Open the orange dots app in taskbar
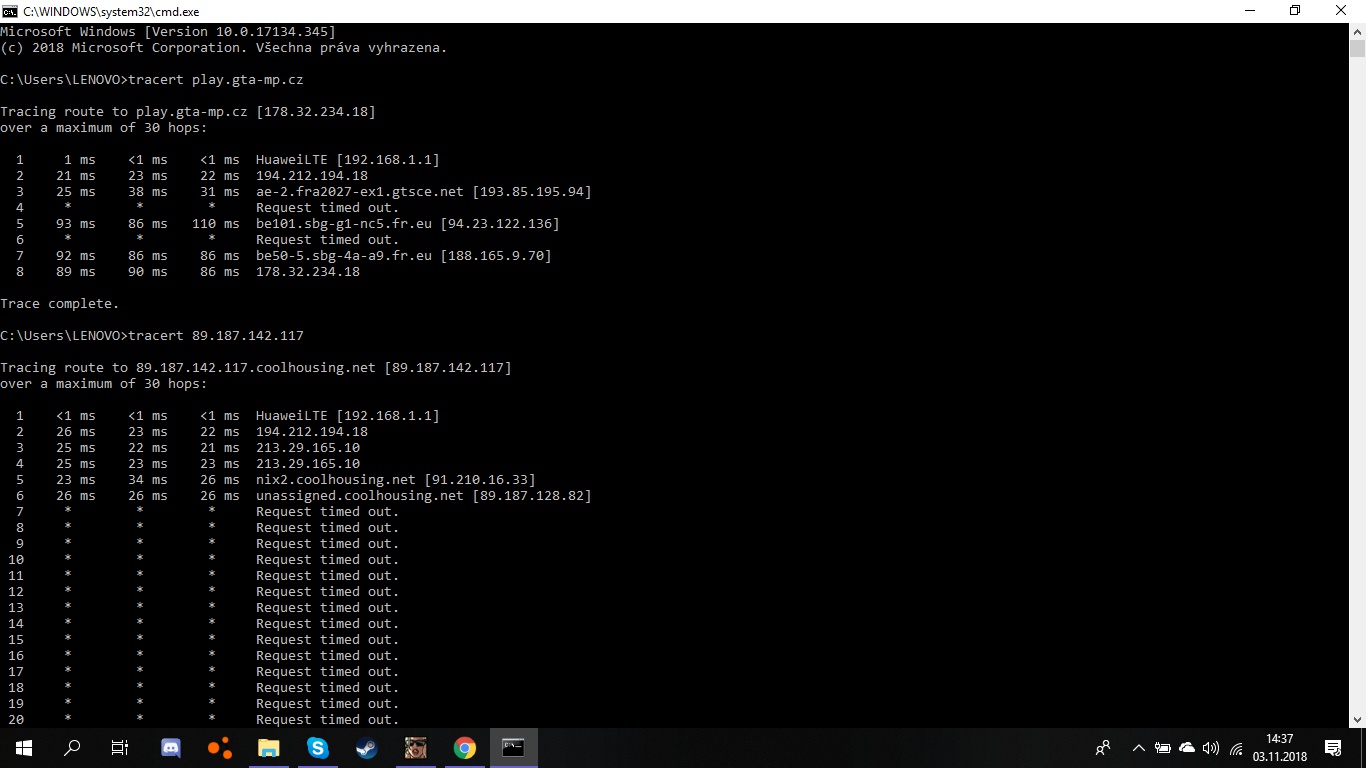1366x768 pixels. (220, 748)
